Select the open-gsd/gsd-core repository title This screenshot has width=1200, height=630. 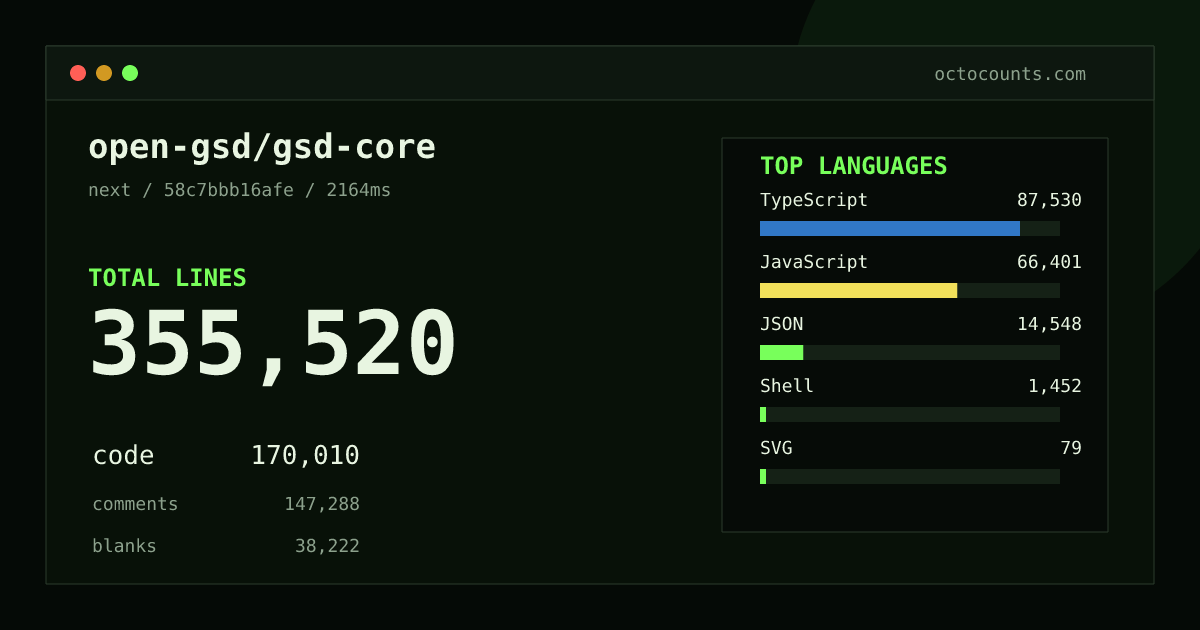(x=262, y=147)
